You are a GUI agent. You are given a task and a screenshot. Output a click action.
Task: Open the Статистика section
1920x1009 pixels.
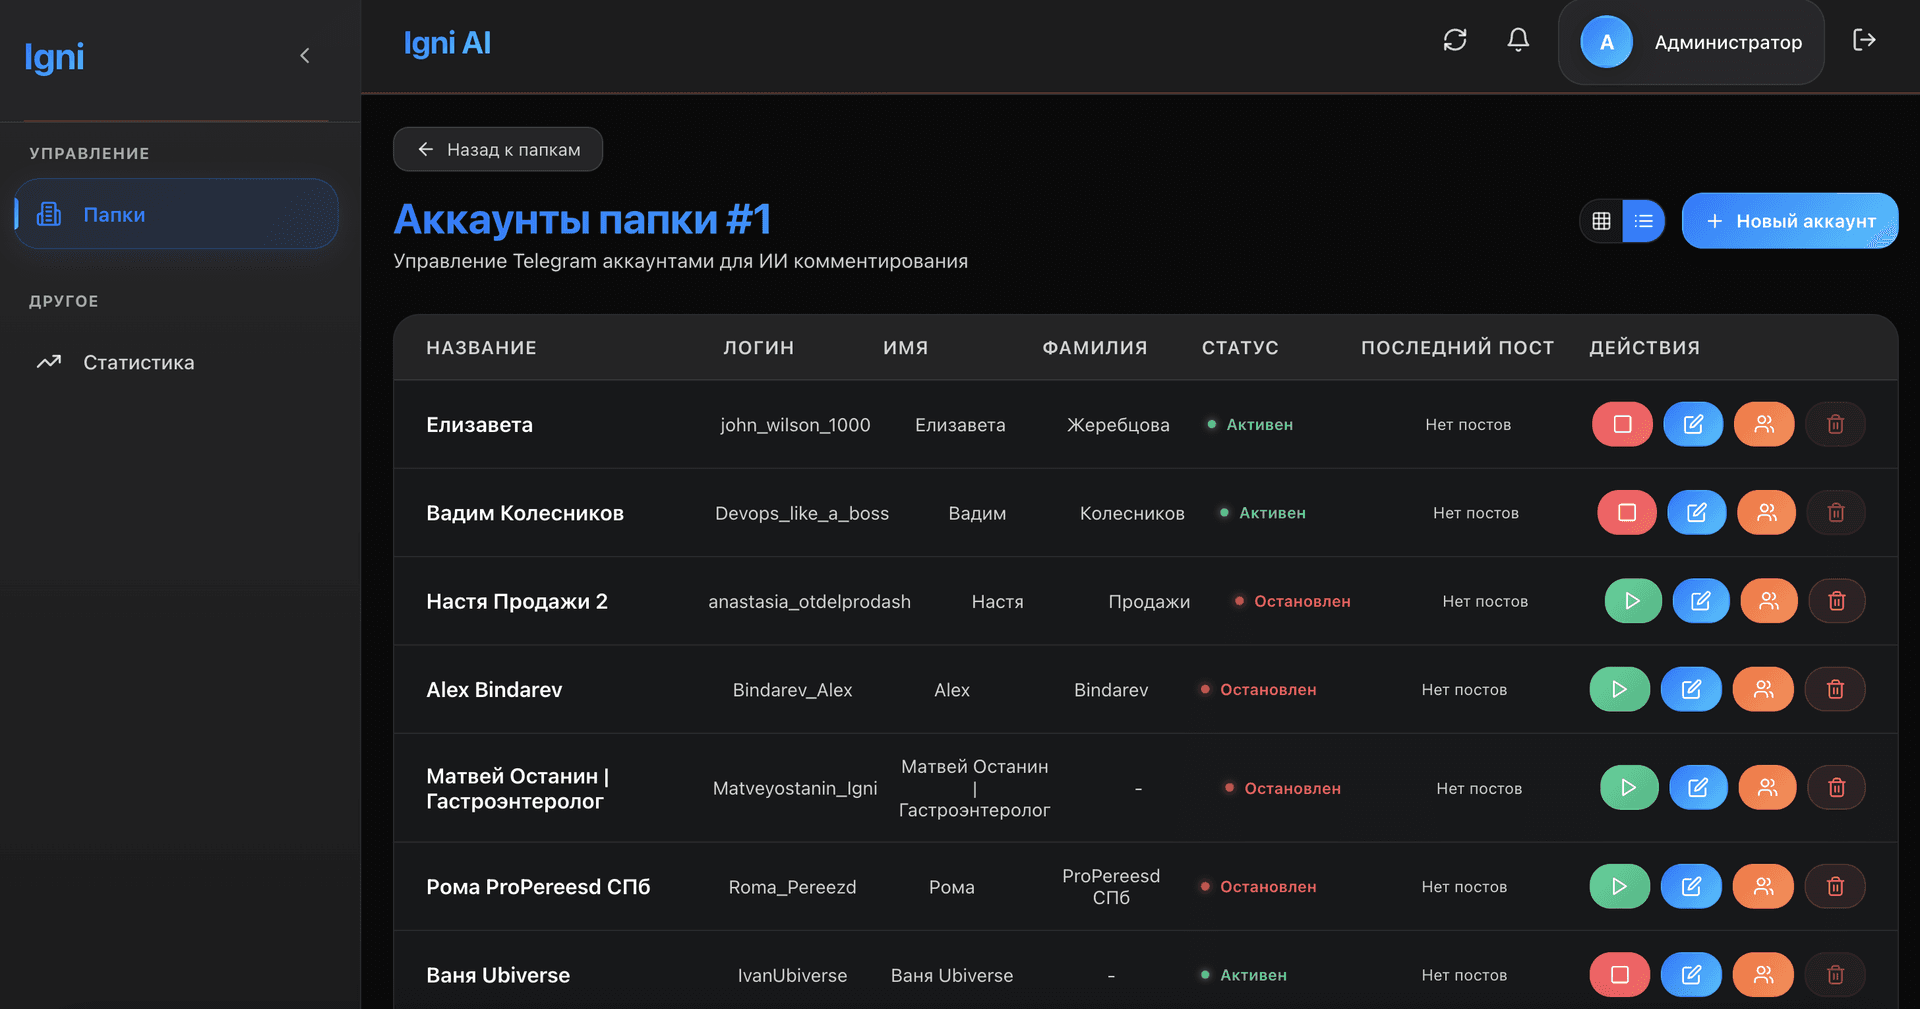pos(138,362)
